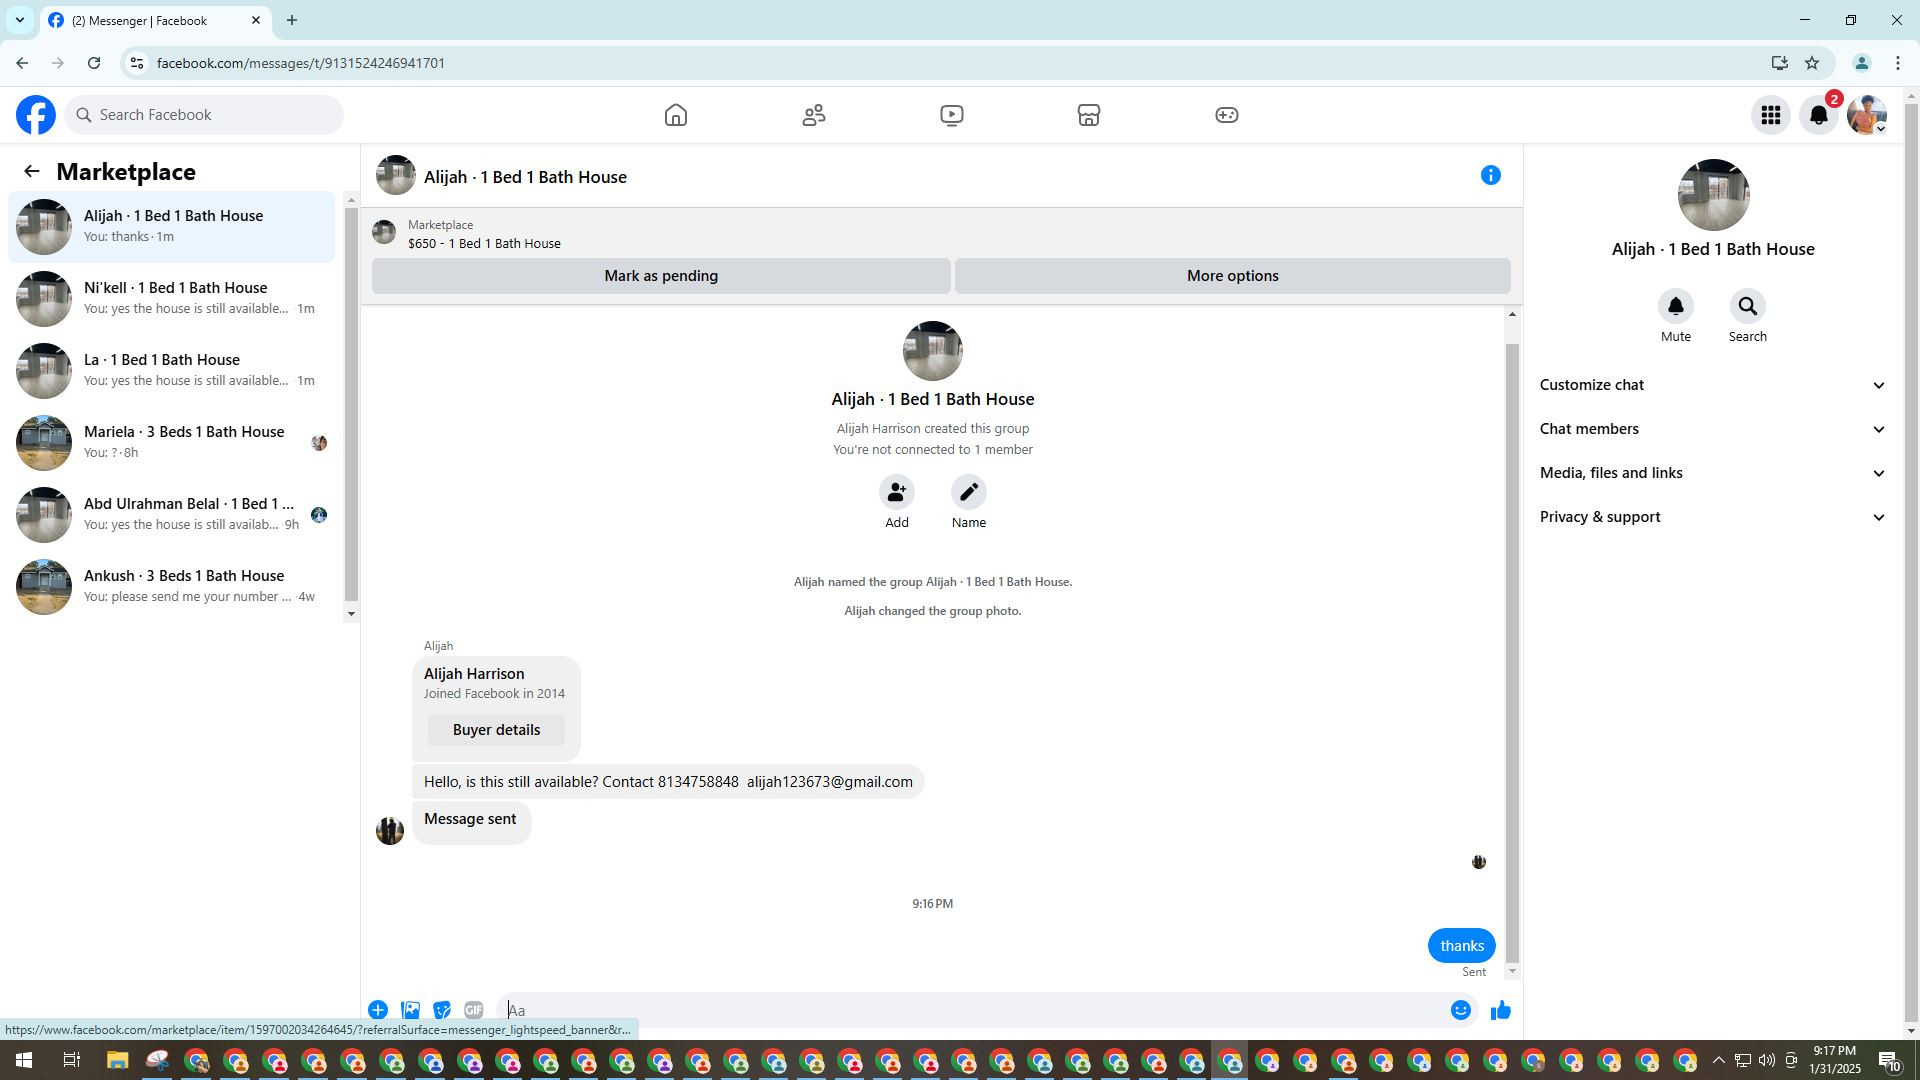Image resolution: width=1920 pixels, height=1080 pixels.
Task: Open the Chrome three-dot menu
Action: pyautogui.click(x=1898, y=63)
